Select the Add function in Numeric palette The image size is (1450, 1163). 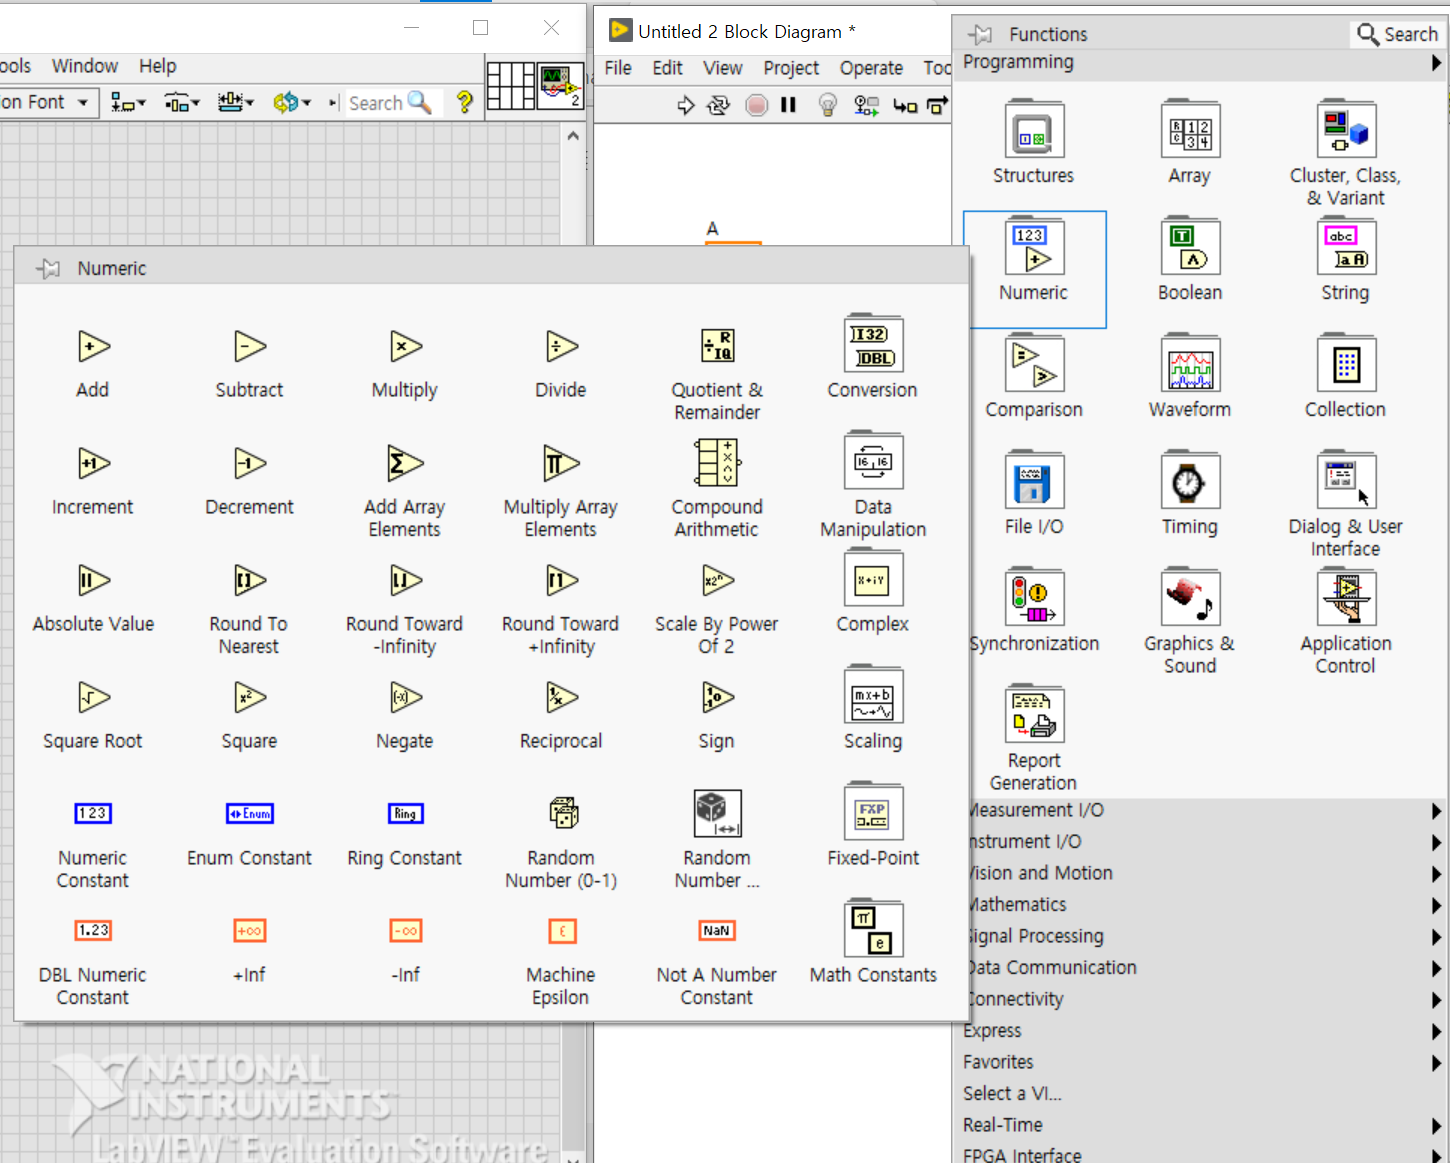(x=93, y=347)
